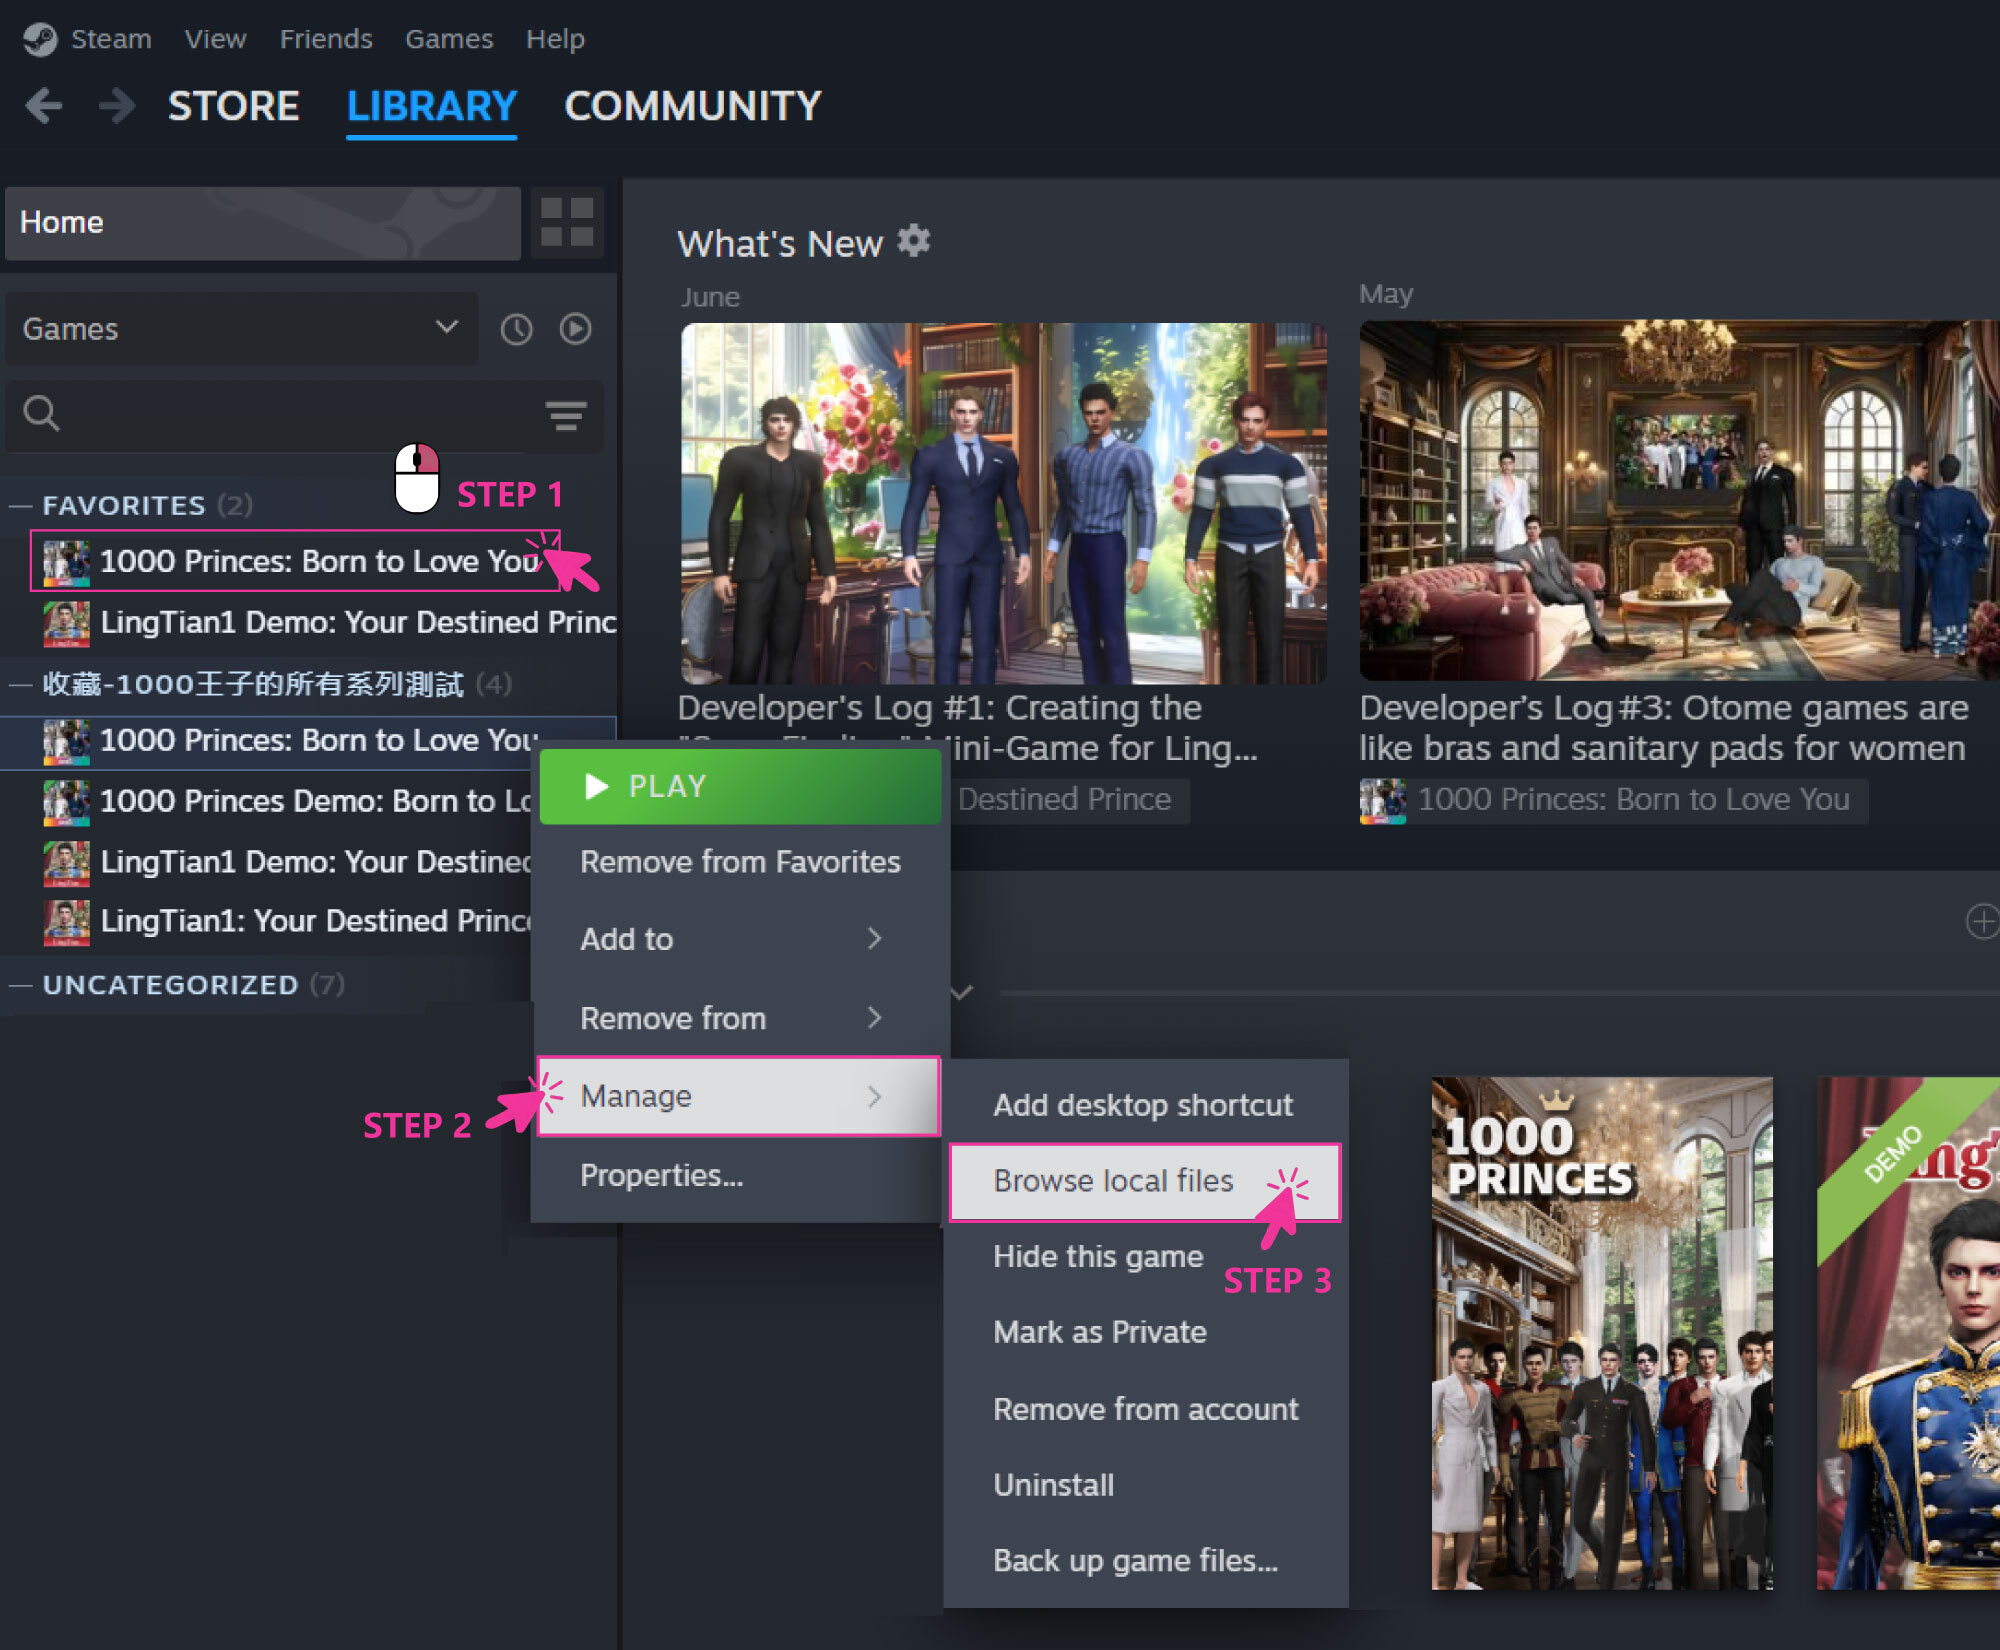Click the add shelf plus icon
The image size is (2000, 1650).
pos(1981,921)
